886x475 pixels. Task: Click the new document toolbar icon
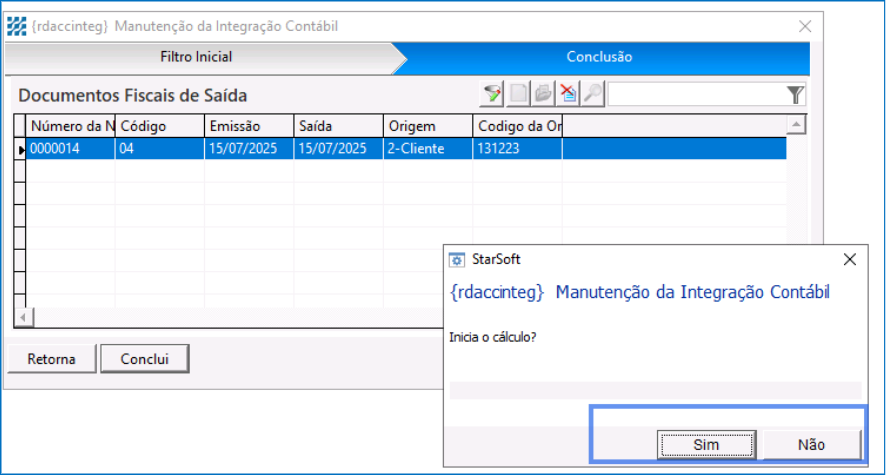[519, 94]
